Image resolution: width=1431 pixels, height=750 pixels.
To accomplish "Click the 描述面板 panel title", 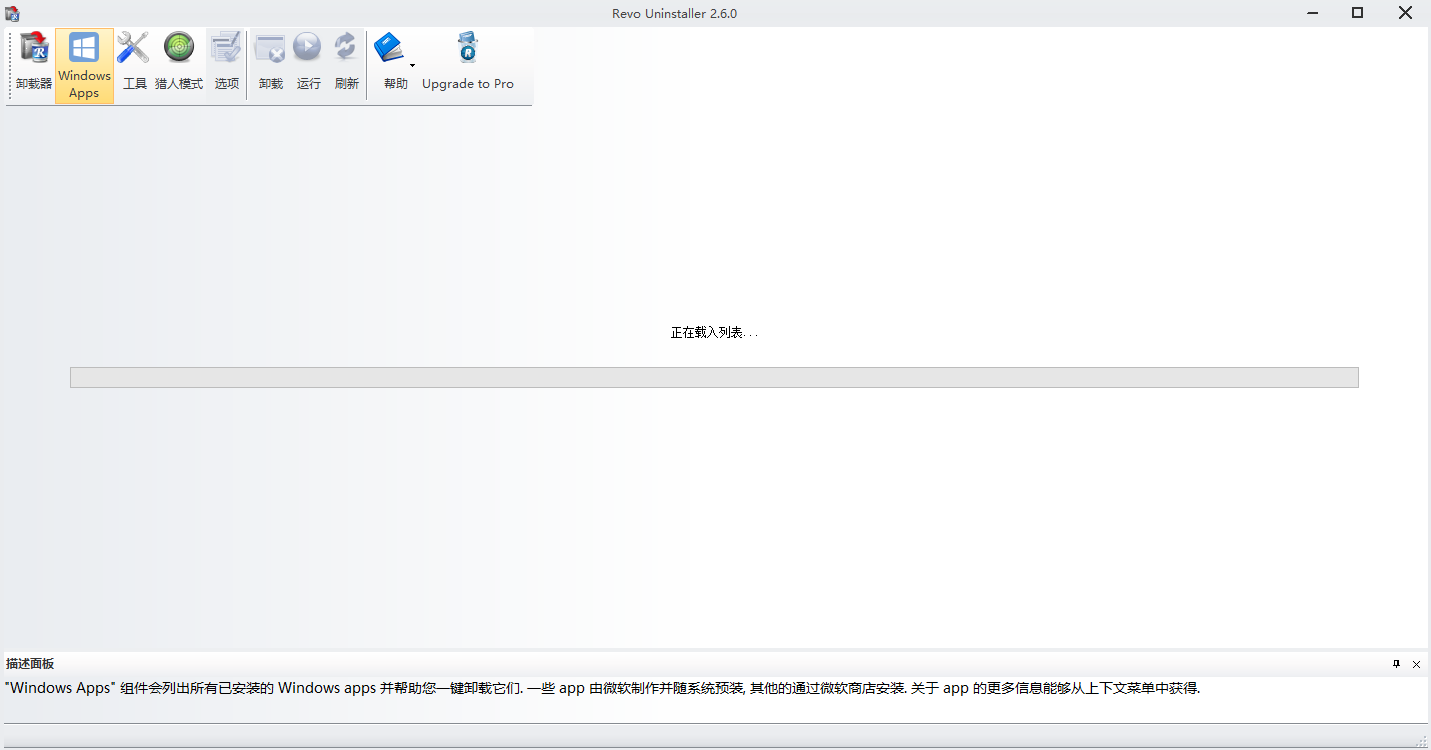I will coord(30,664).
